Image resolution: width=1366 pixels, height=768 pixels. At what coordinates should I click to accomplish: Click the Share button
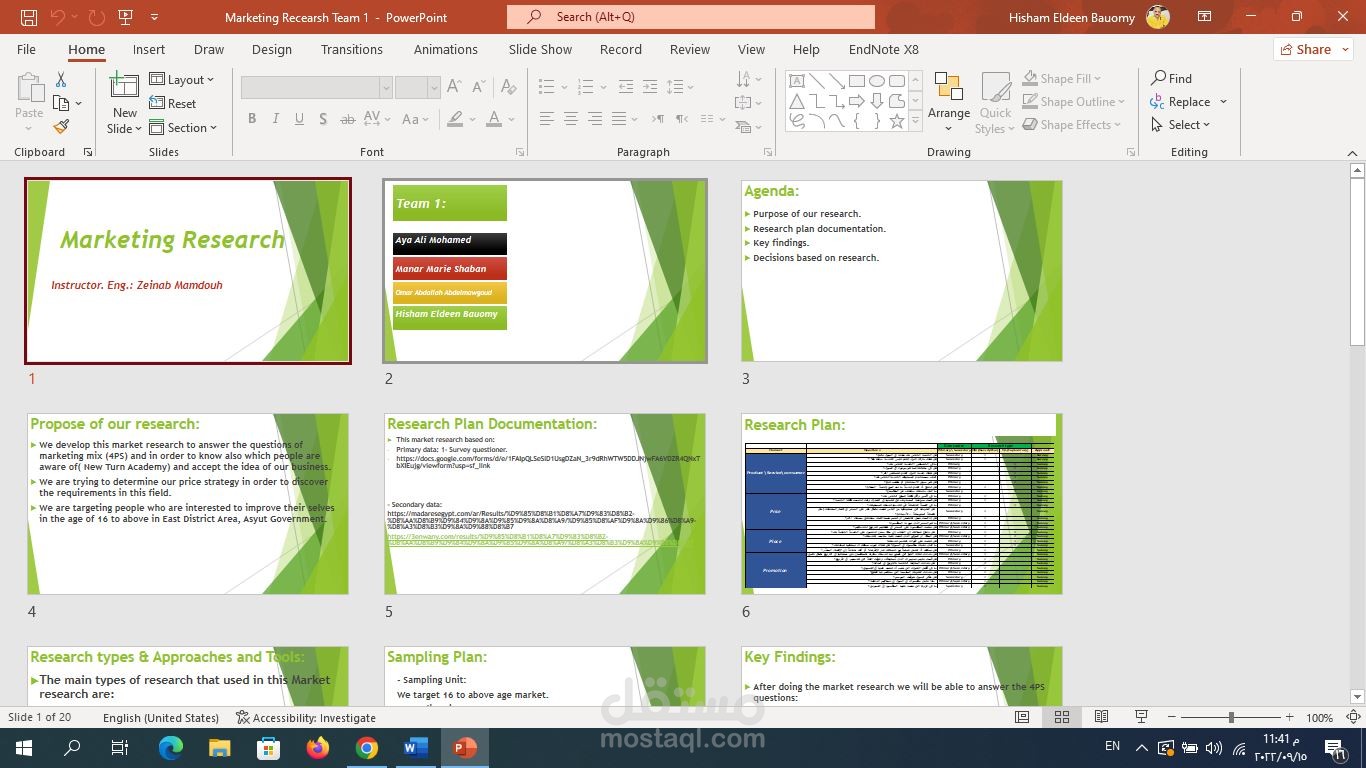point(1312,49)
